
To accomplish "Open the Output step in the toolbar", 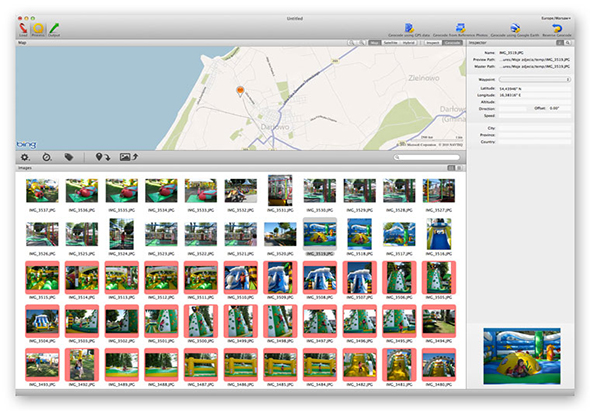I will (x=54, y=30).
